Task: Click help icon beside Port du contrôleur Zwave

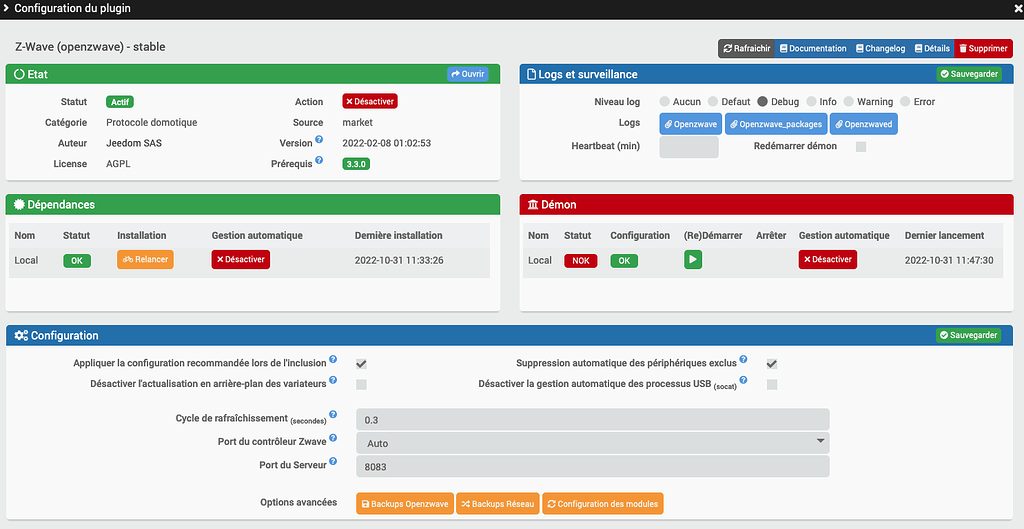Action: 333,439
